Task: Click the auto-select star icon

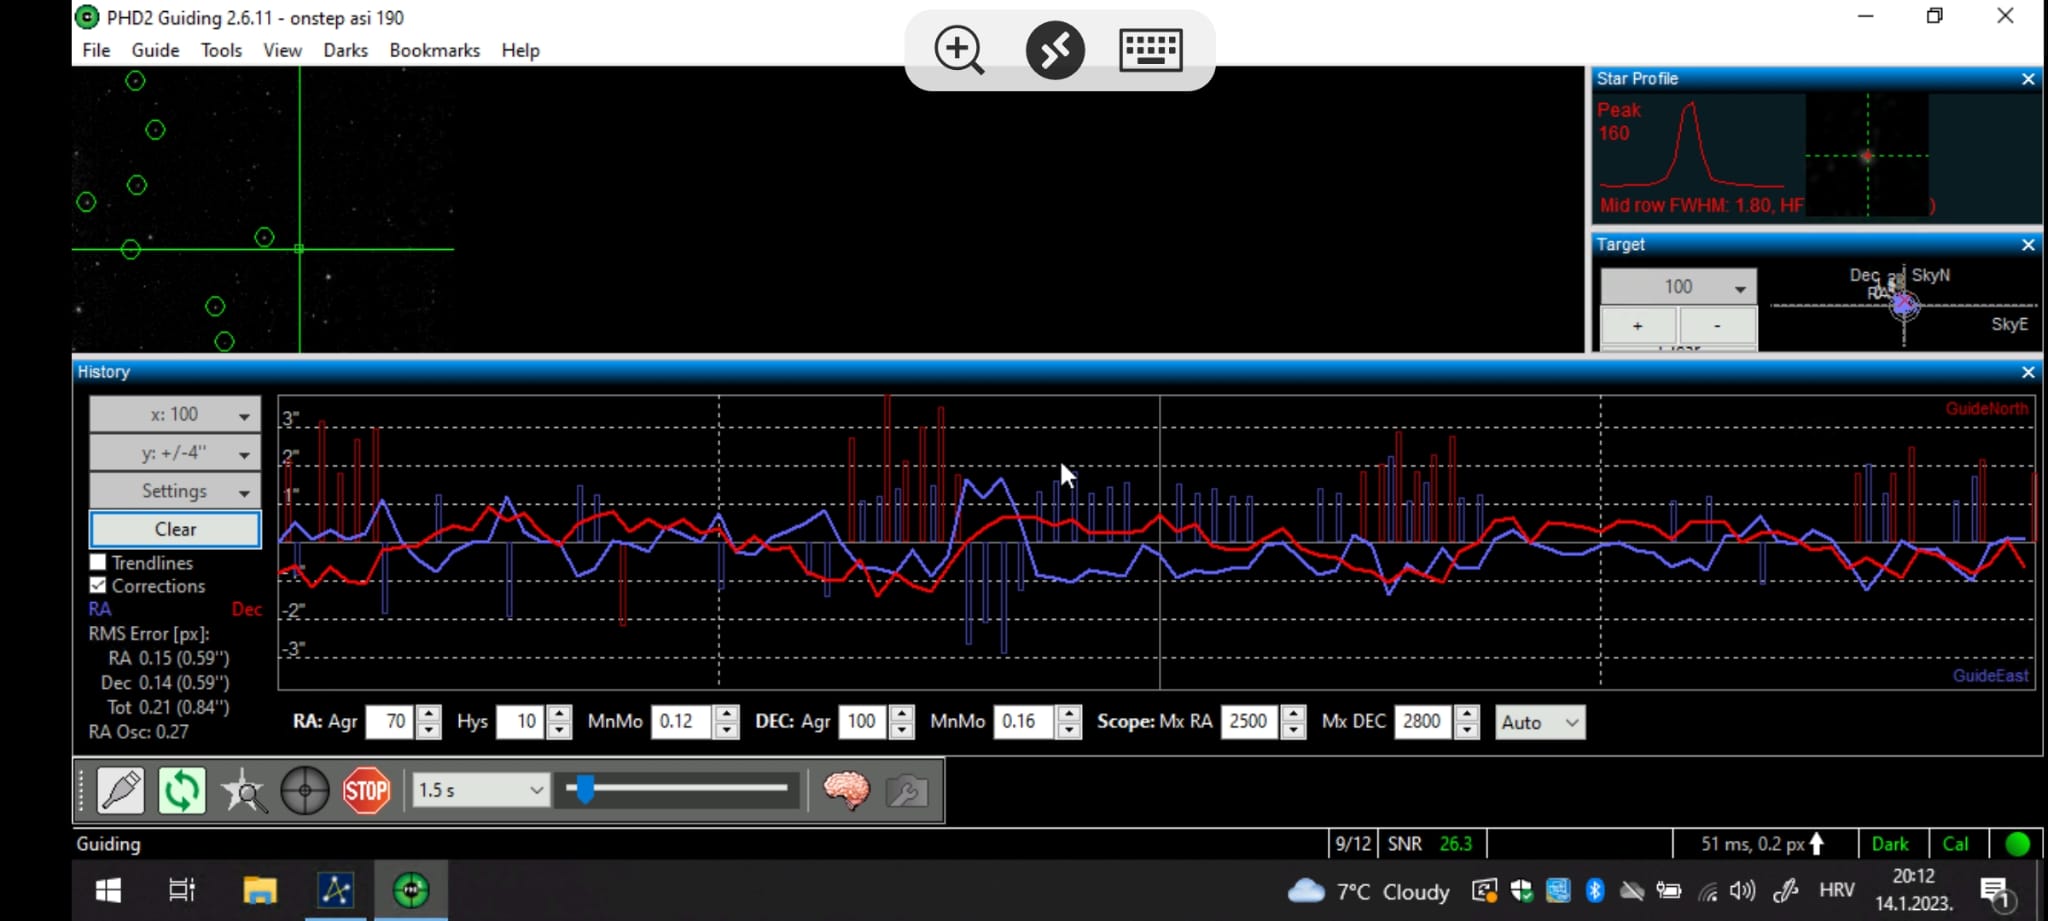Action: [243, 791]
